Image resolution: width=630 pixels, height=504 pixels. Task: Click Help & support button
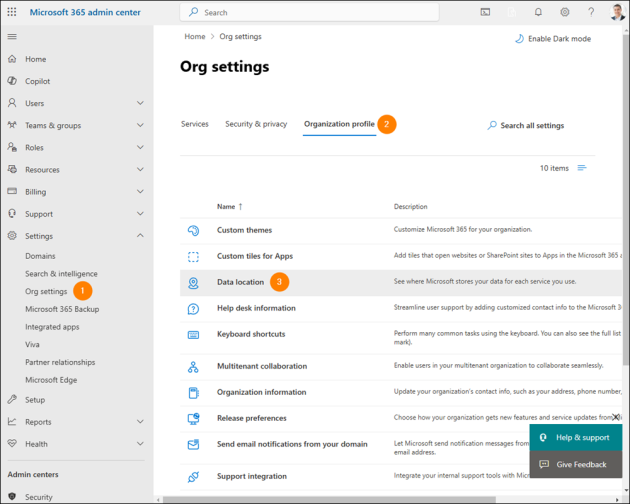coord(576,437)
